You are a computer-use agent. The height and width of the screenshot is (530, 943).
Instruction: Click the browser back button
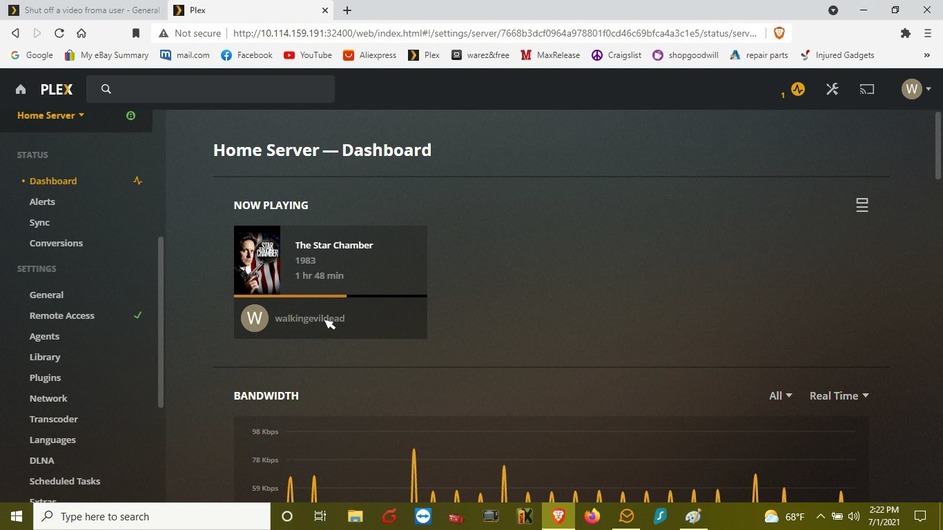pyautogui.click(x=16, y=33)
